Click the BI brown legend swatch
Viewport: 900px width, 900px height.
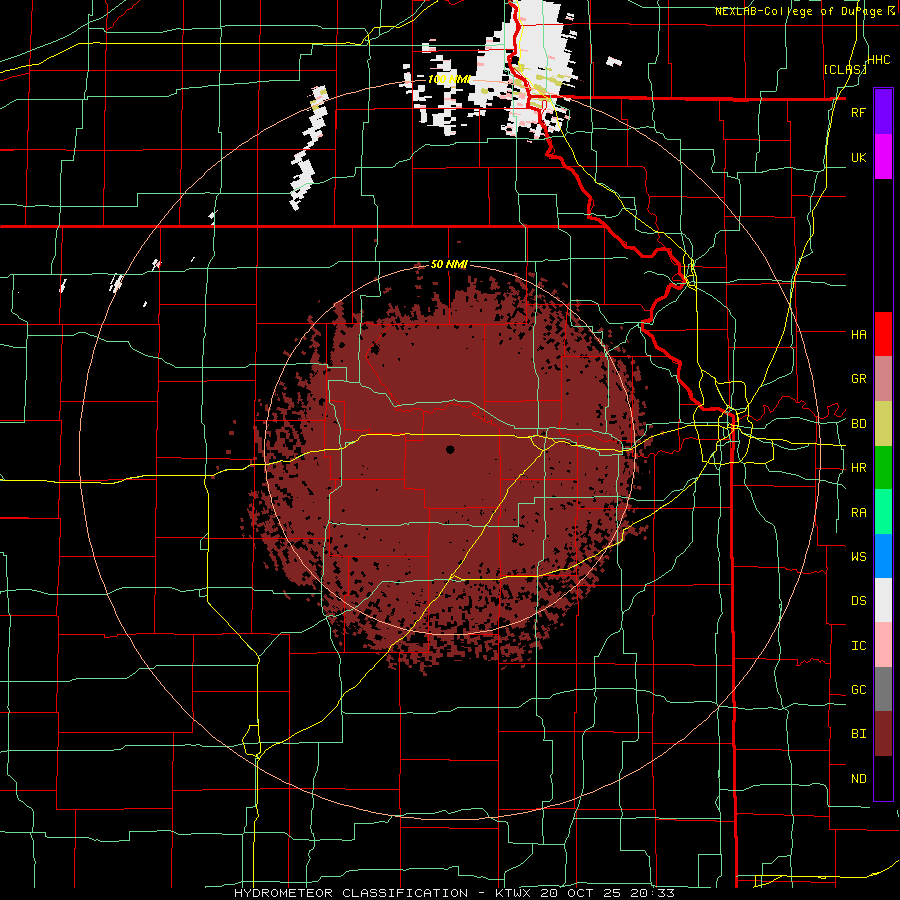coord(883,734)
